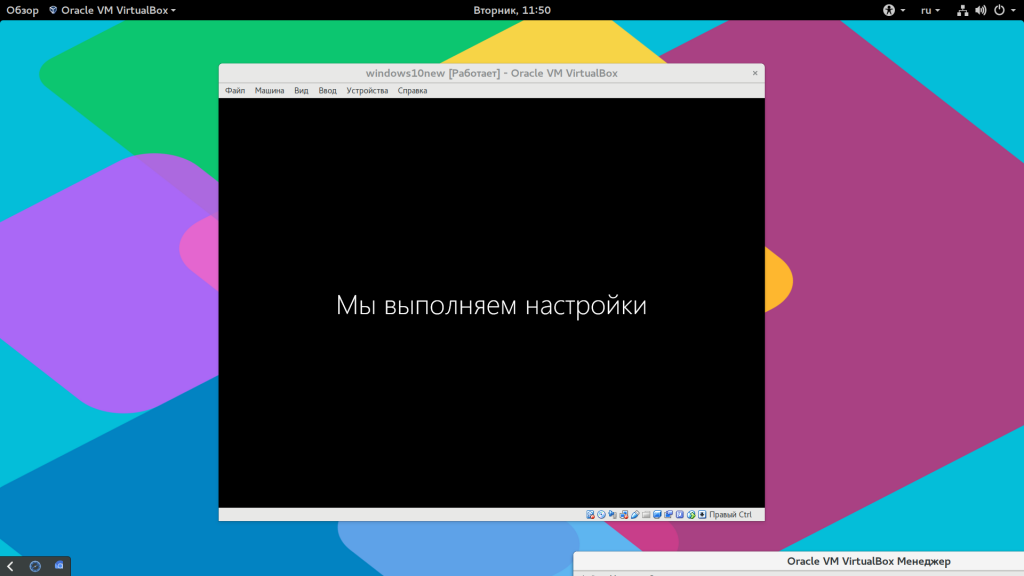Open the Устройства menu

click(367, 91)
